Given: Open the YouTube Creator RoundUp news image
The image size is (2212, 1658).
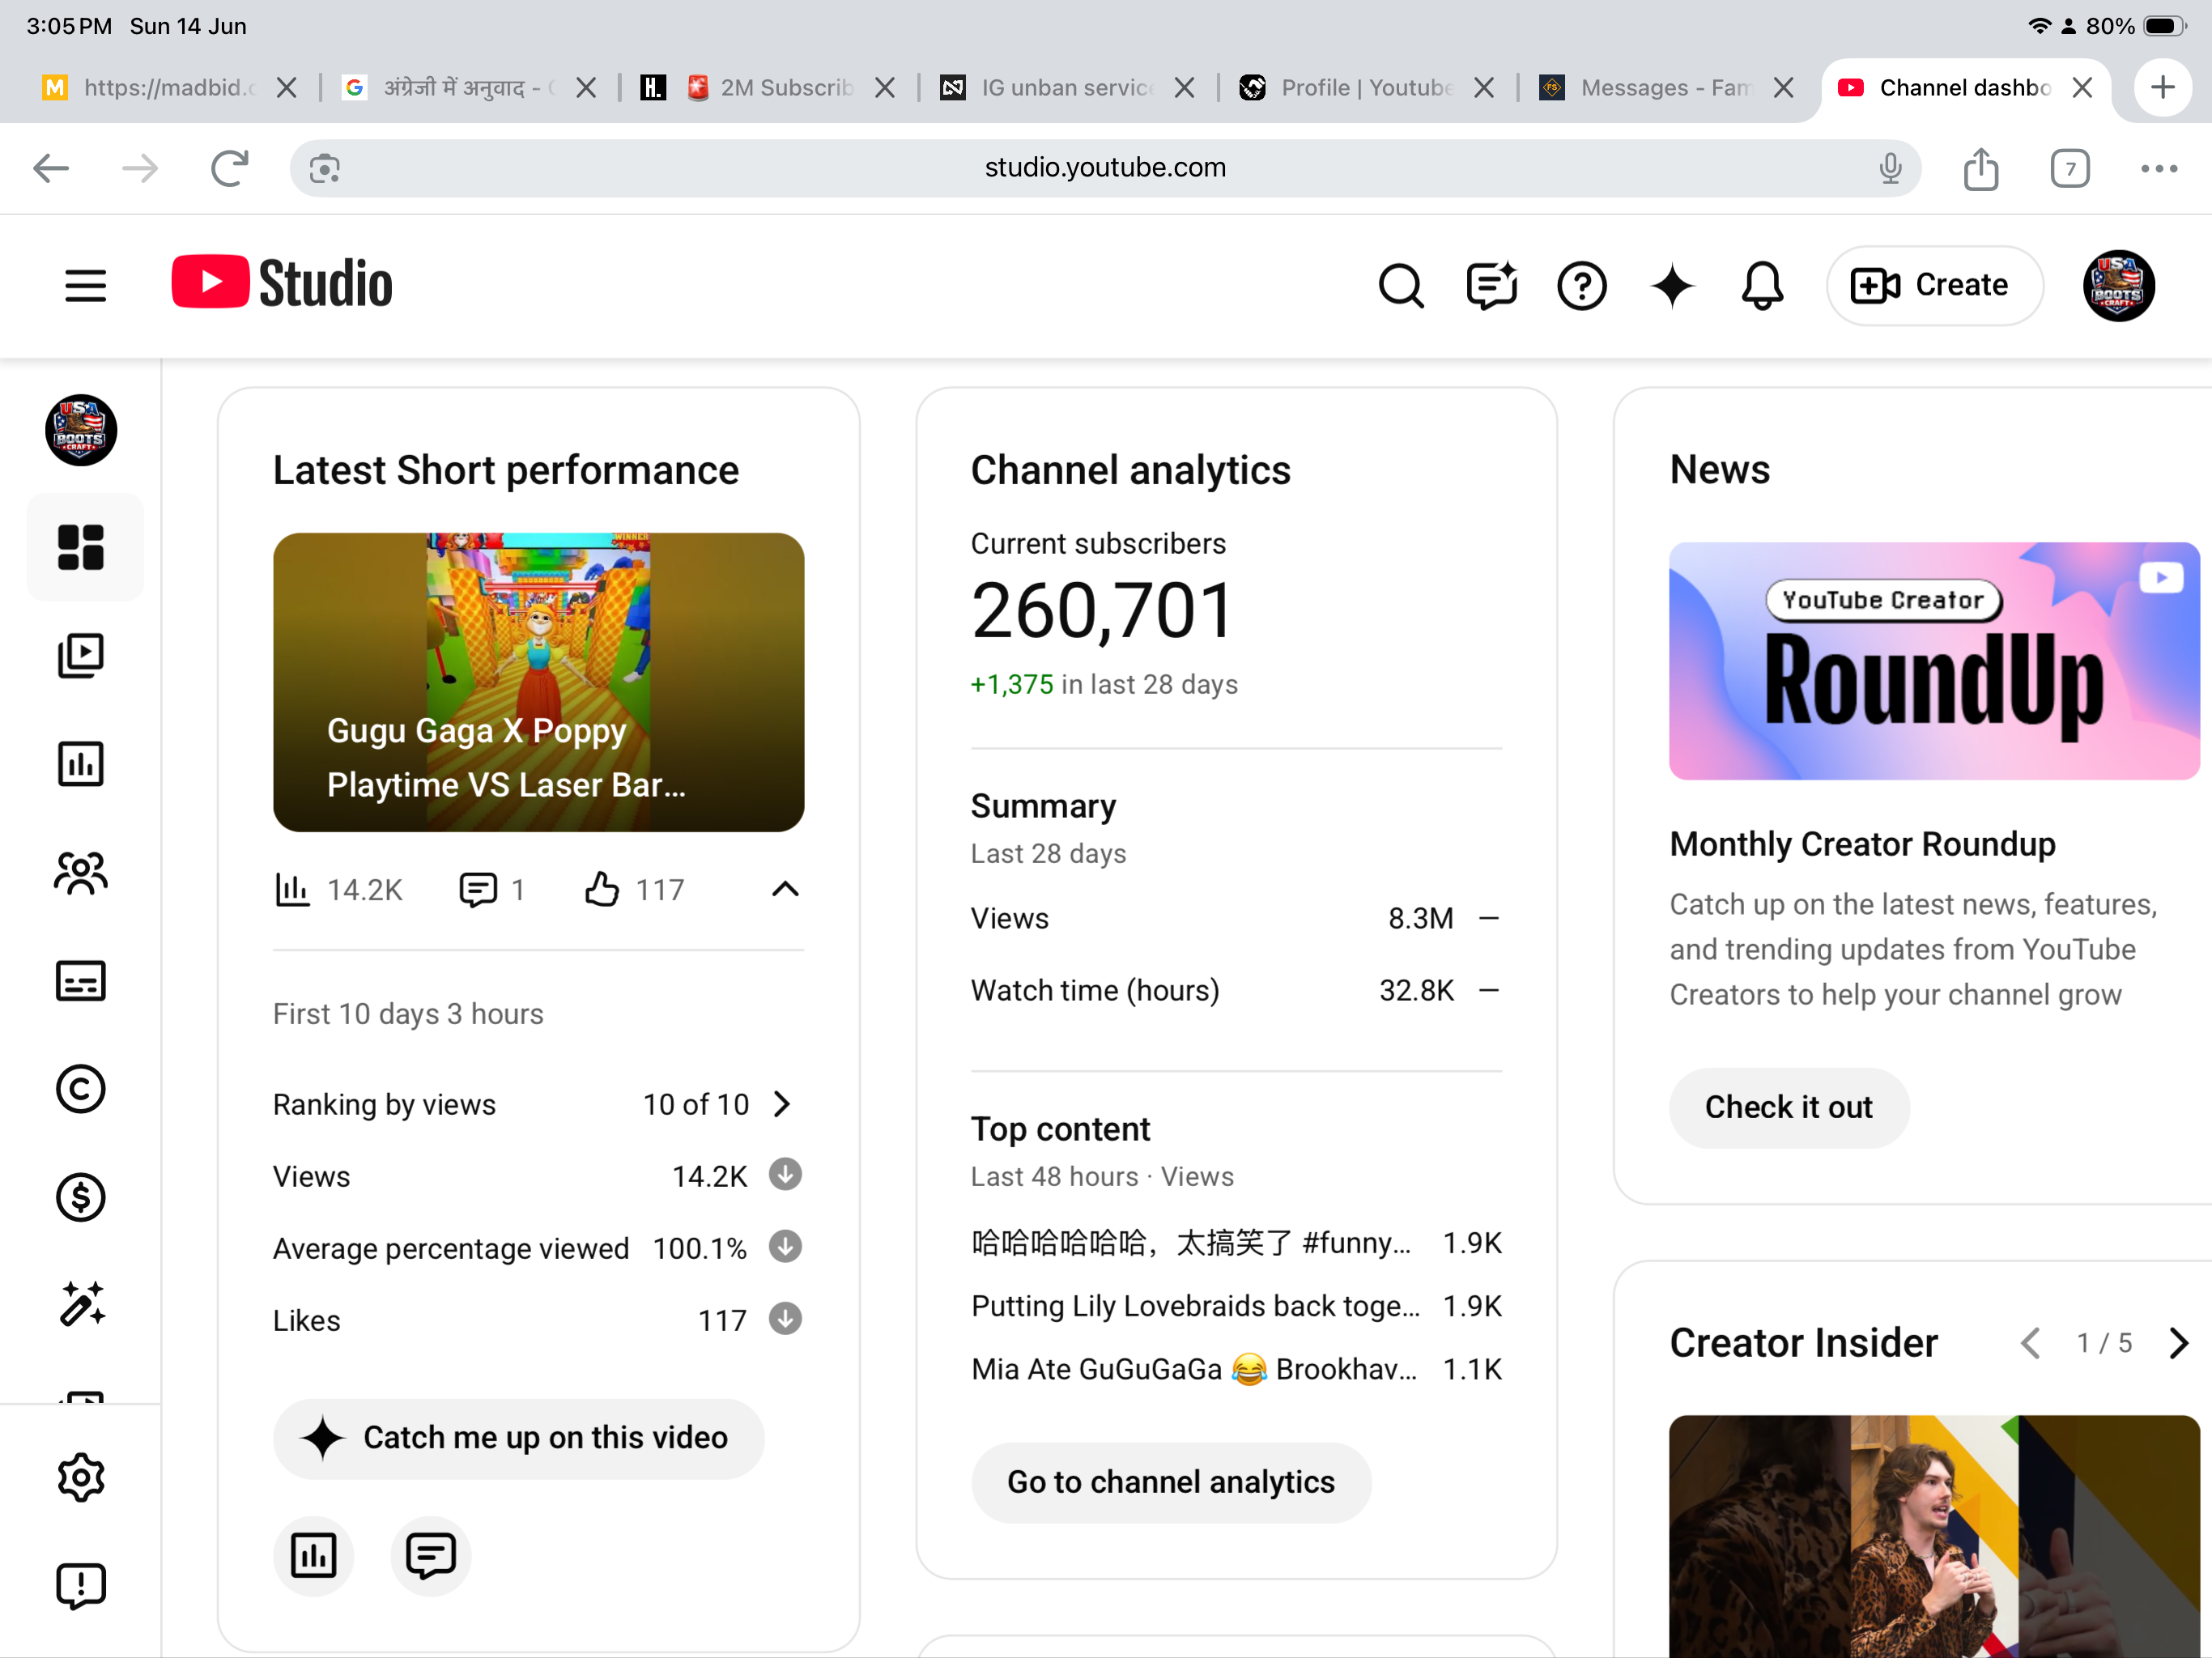Looking at the screenshot, I should [1934, 661].
